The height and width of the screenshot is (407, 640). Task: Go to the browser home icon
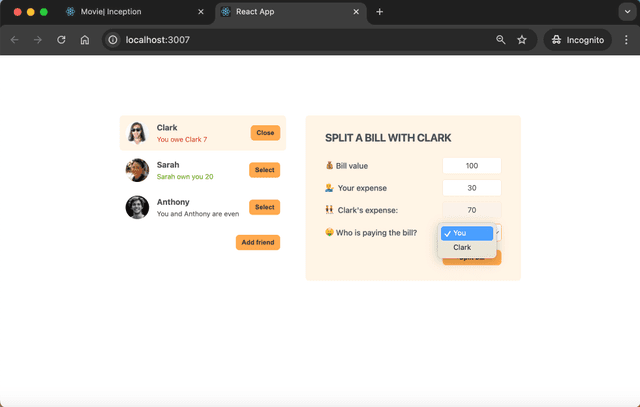pos(85,40)
